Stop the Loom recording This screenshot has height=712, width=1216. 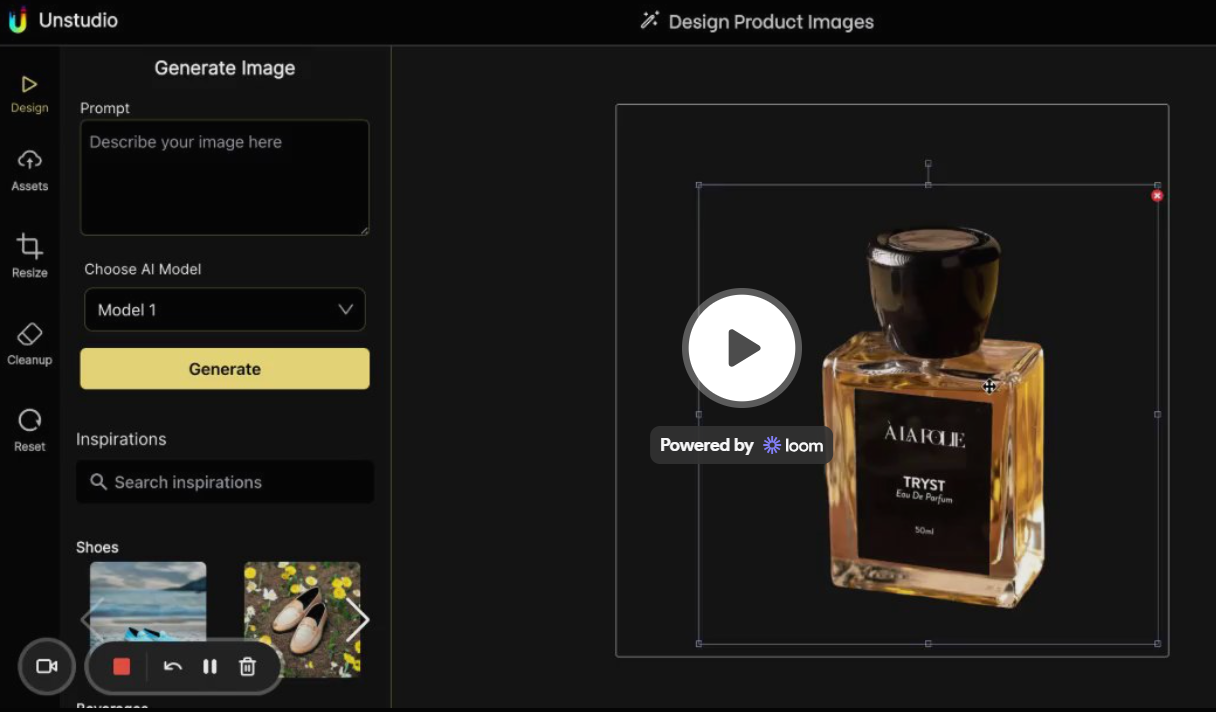pyautogui.click(x=122, y=666)
